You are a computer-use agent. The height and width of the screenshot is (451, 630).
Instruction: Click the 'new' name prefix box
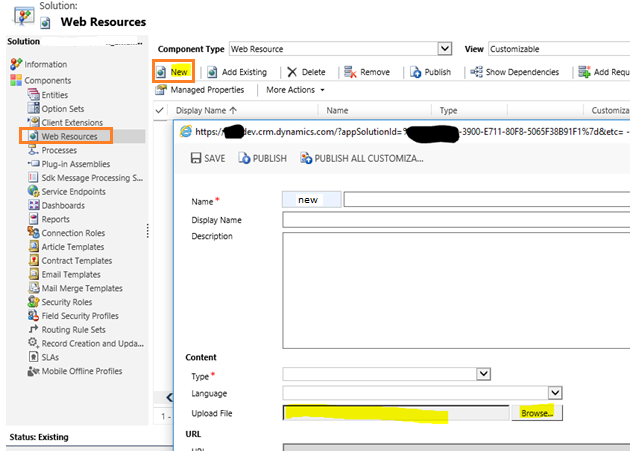[x=312, y=199]
